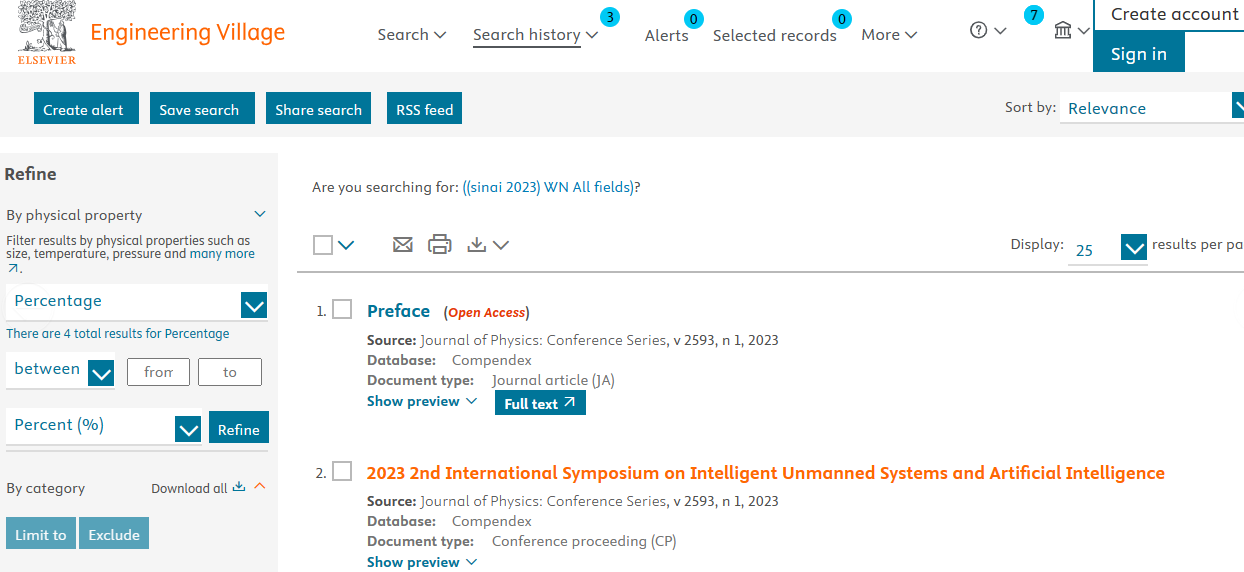This screenshot has width=1244, height=572.
Task: Open the Search history menu
Action: 535,35
